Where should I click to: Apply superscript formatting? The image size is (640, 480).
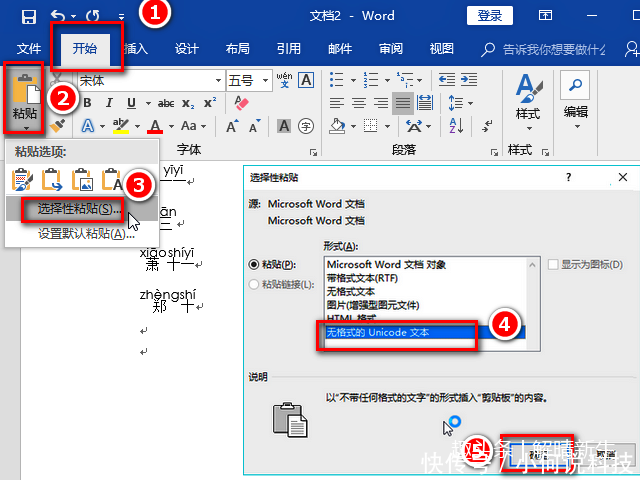click(x=210, y=103)
